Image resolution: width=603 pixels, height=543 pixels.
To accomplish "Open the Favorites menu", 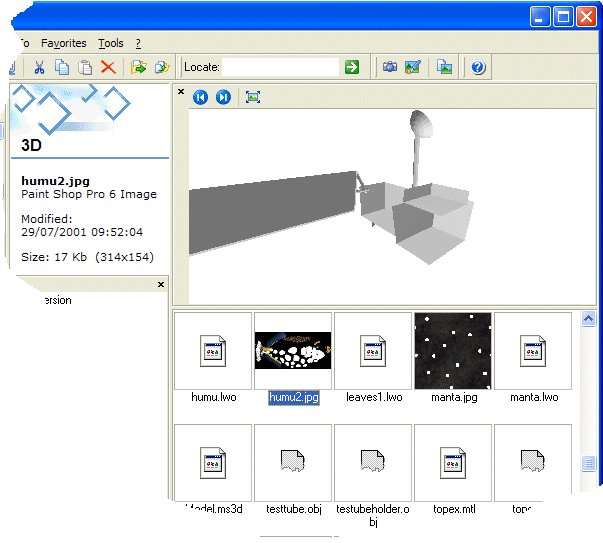I will [64, 43].
